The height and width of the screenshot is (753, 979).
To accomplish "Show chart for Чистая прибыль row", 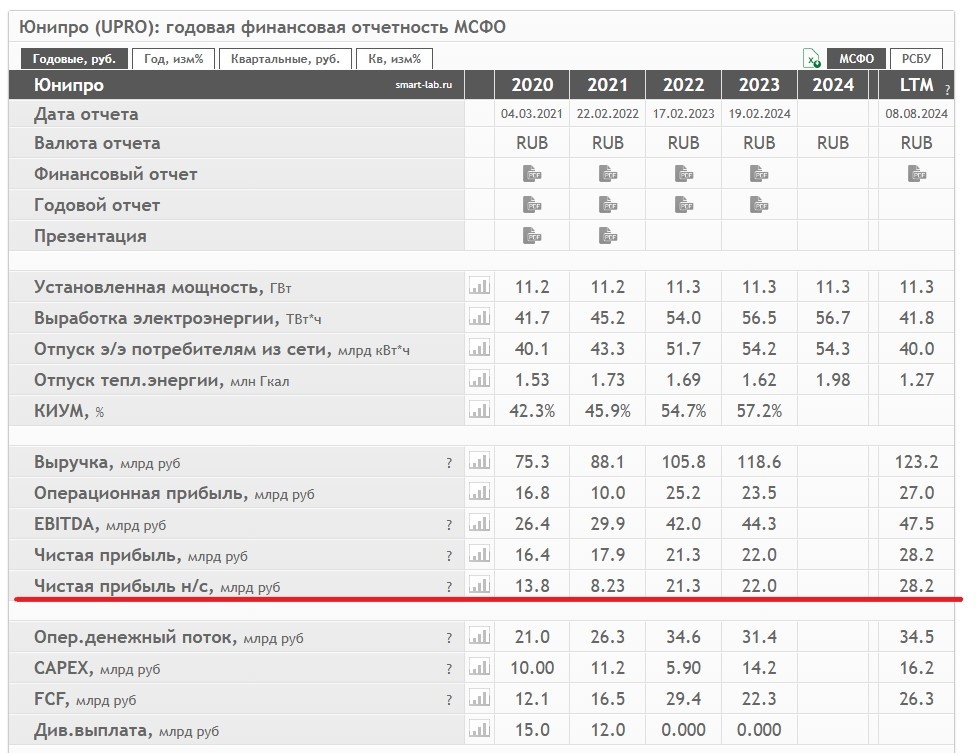I will (479, 554).
